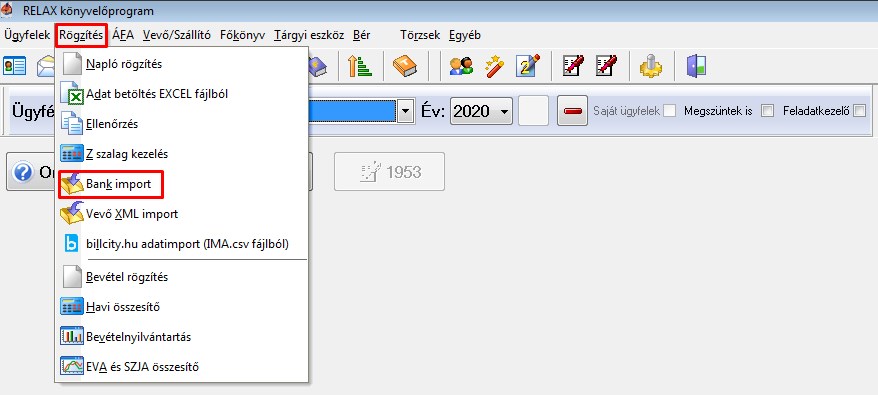Select the Bank import entry
Screen dimensions: 878x395
(181, 184)
